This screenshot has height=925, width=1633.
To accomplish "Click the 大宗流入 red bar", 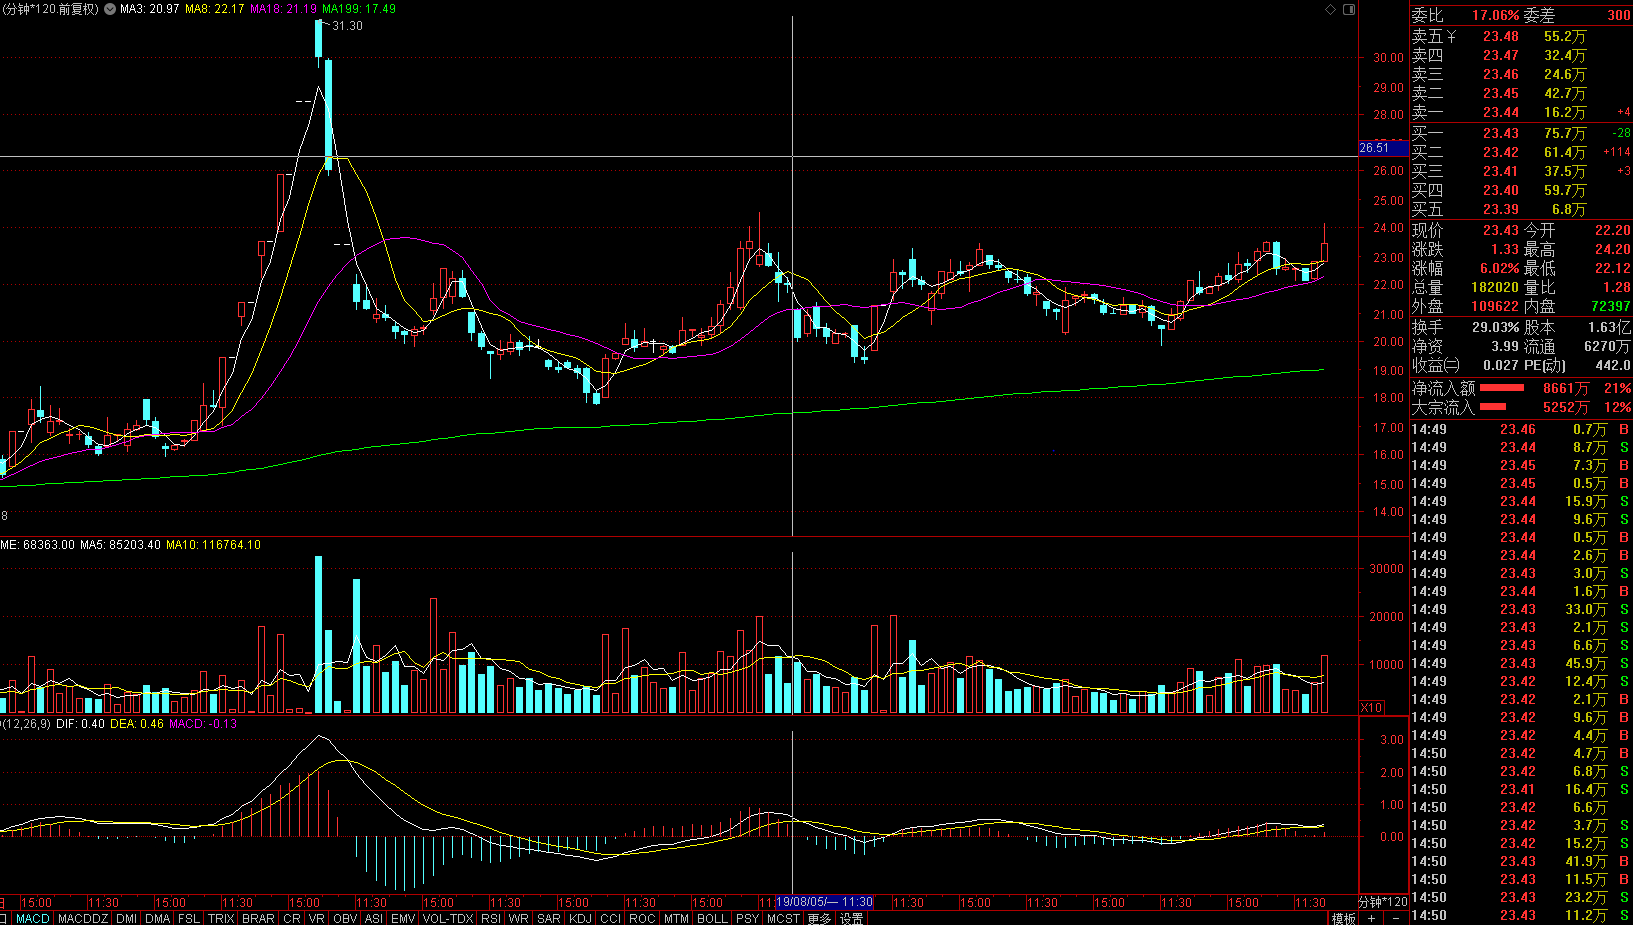I will click(1493, 407).
